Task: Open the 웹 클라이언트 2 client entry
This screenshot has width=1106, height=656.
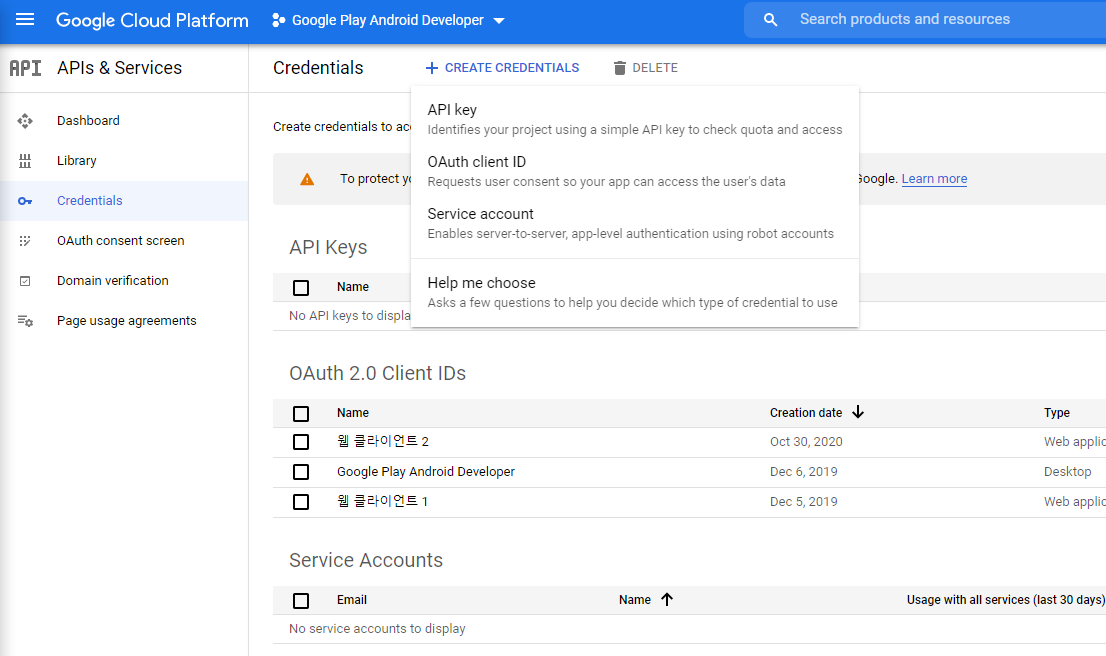Action: tap(383, 442)
